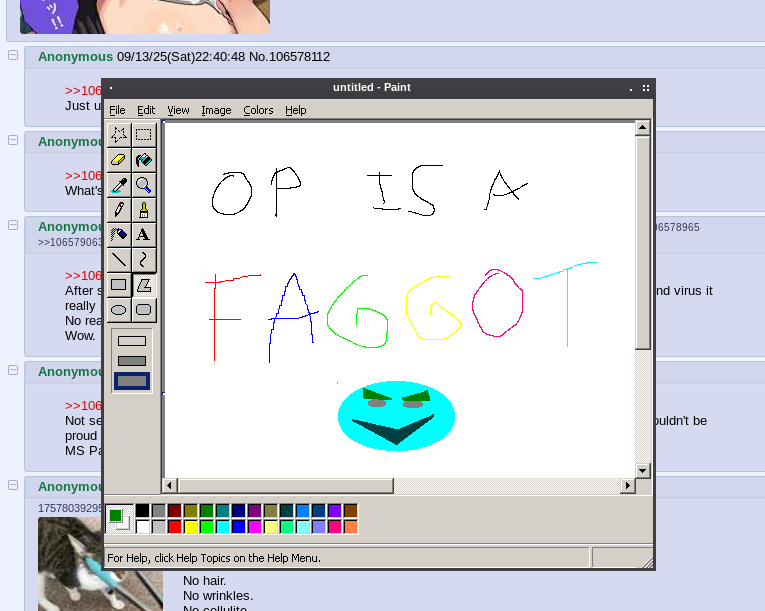
Task: Pick the Eraser tool
Action: [x=119, y=160]
